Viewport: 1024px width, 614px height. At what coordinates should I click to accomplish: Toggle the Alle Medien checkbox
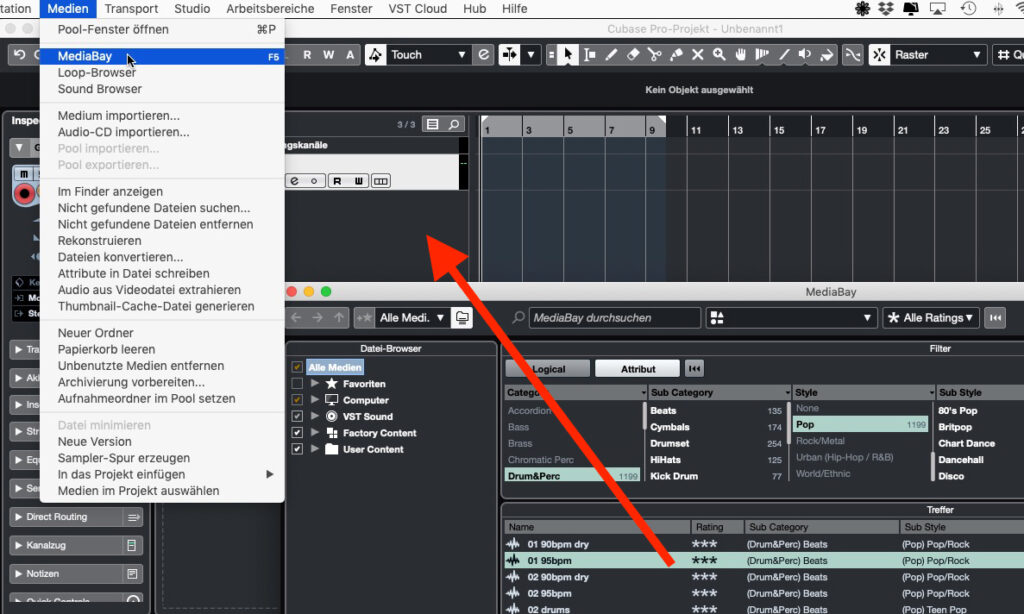tap(297, 367)
